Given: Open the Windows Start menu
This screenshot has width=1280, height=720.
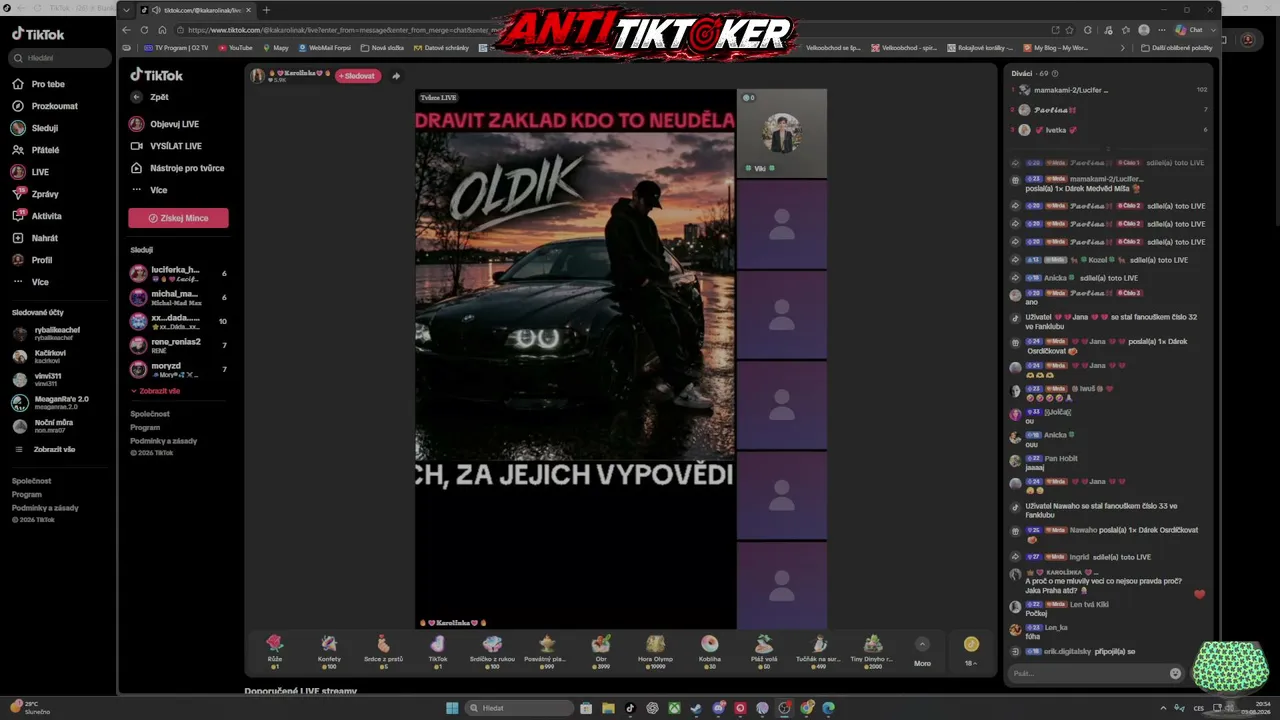Looking at the screenshot, I should pyautogui.click(x=452, y=708).
